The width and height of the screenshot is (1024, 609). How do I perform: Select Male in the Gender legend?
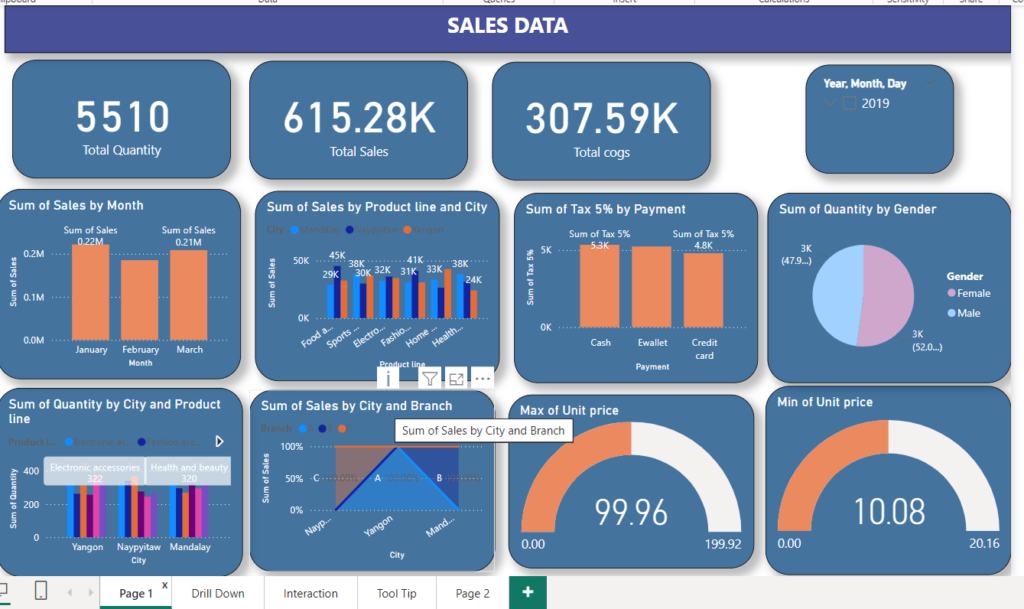point(967,313)
